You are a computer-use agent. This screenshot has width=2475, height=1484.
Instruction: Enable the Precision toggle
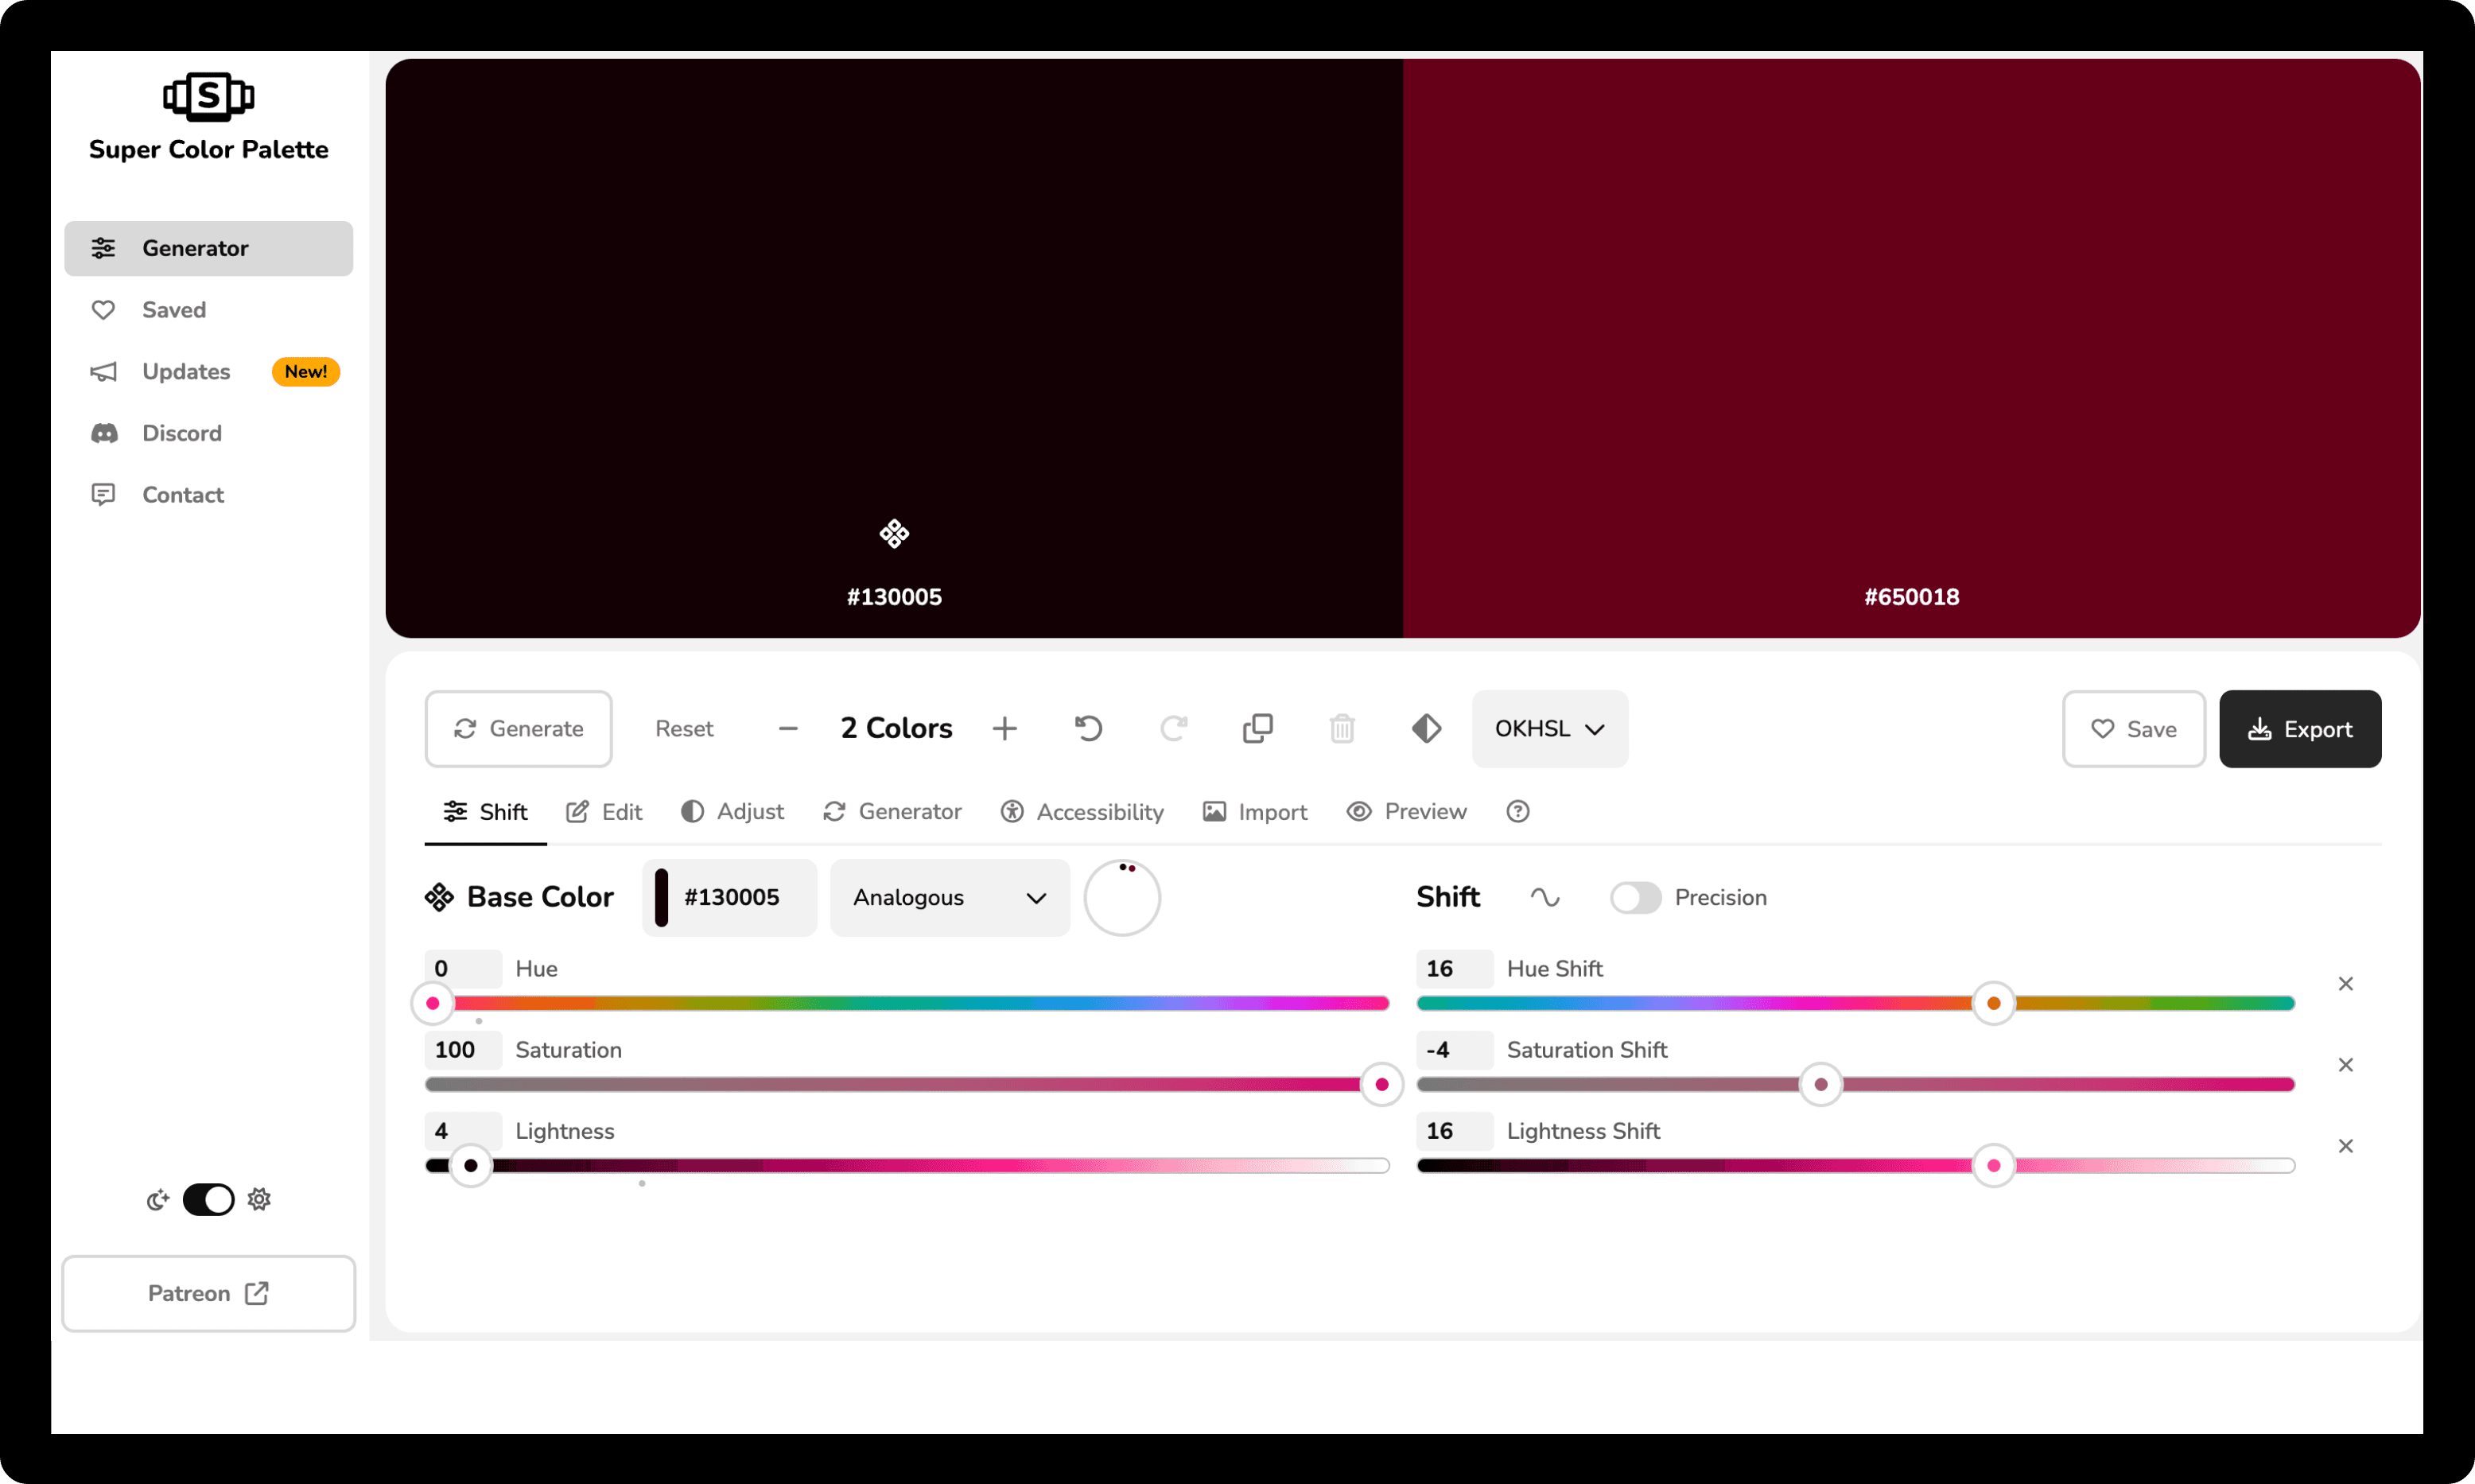pyautogui.click(x=1635, y=897)
